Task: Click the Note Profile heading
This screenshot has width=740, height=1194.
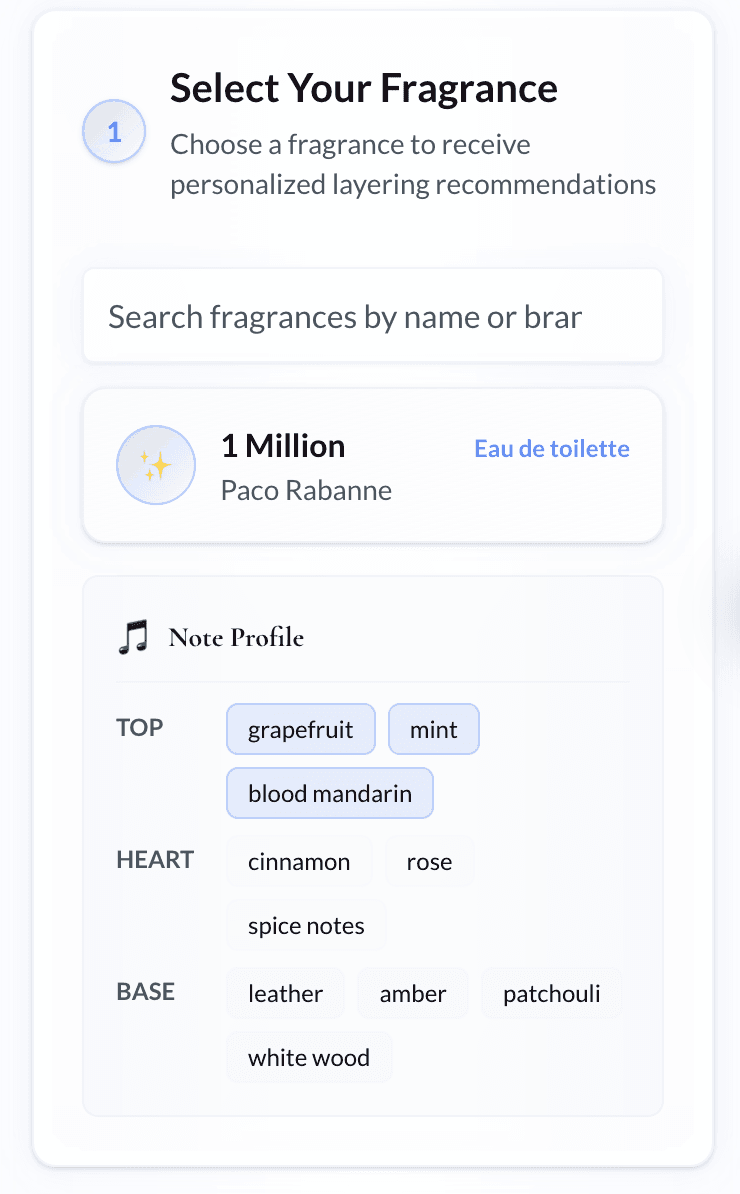Action: pyautogui.click(x=236, y=637)
